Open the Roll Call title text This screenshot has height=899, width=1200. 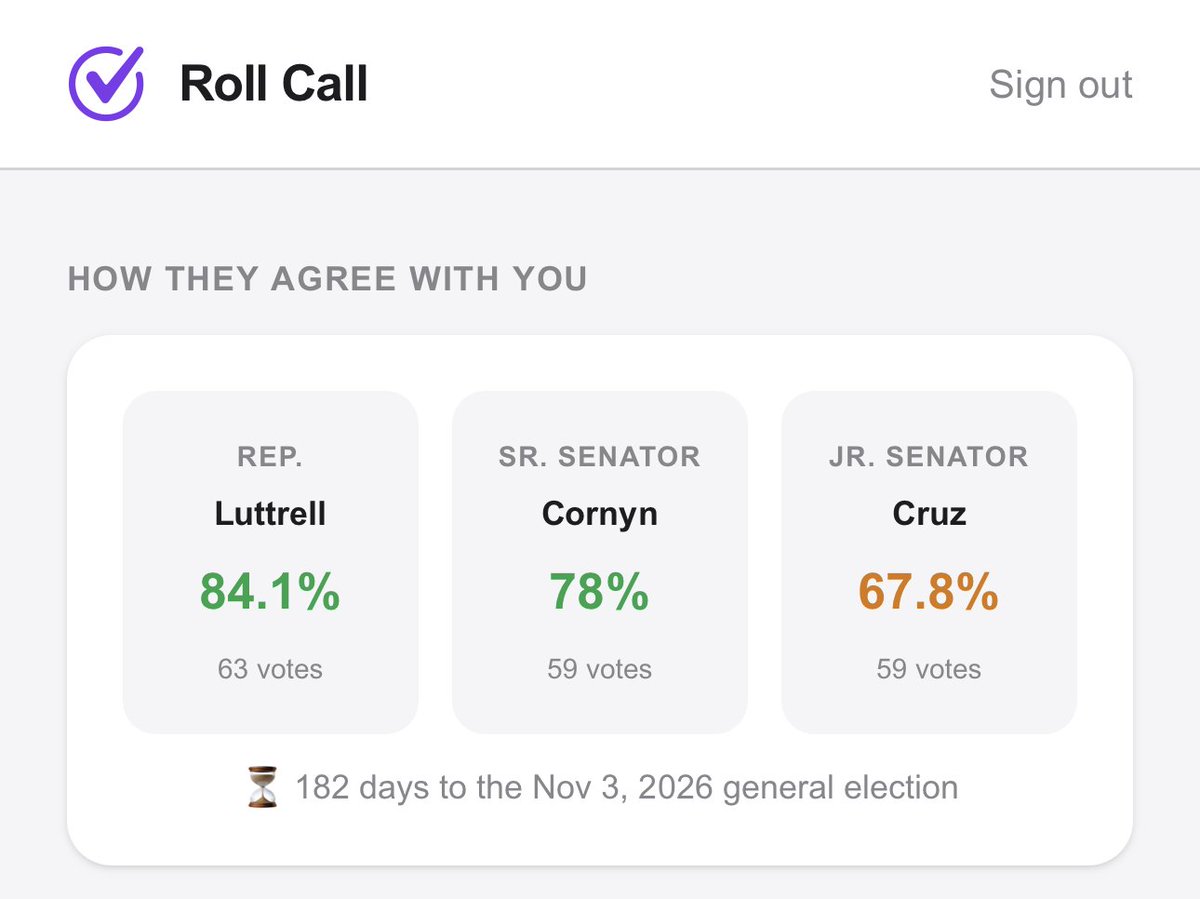(274, 83)
